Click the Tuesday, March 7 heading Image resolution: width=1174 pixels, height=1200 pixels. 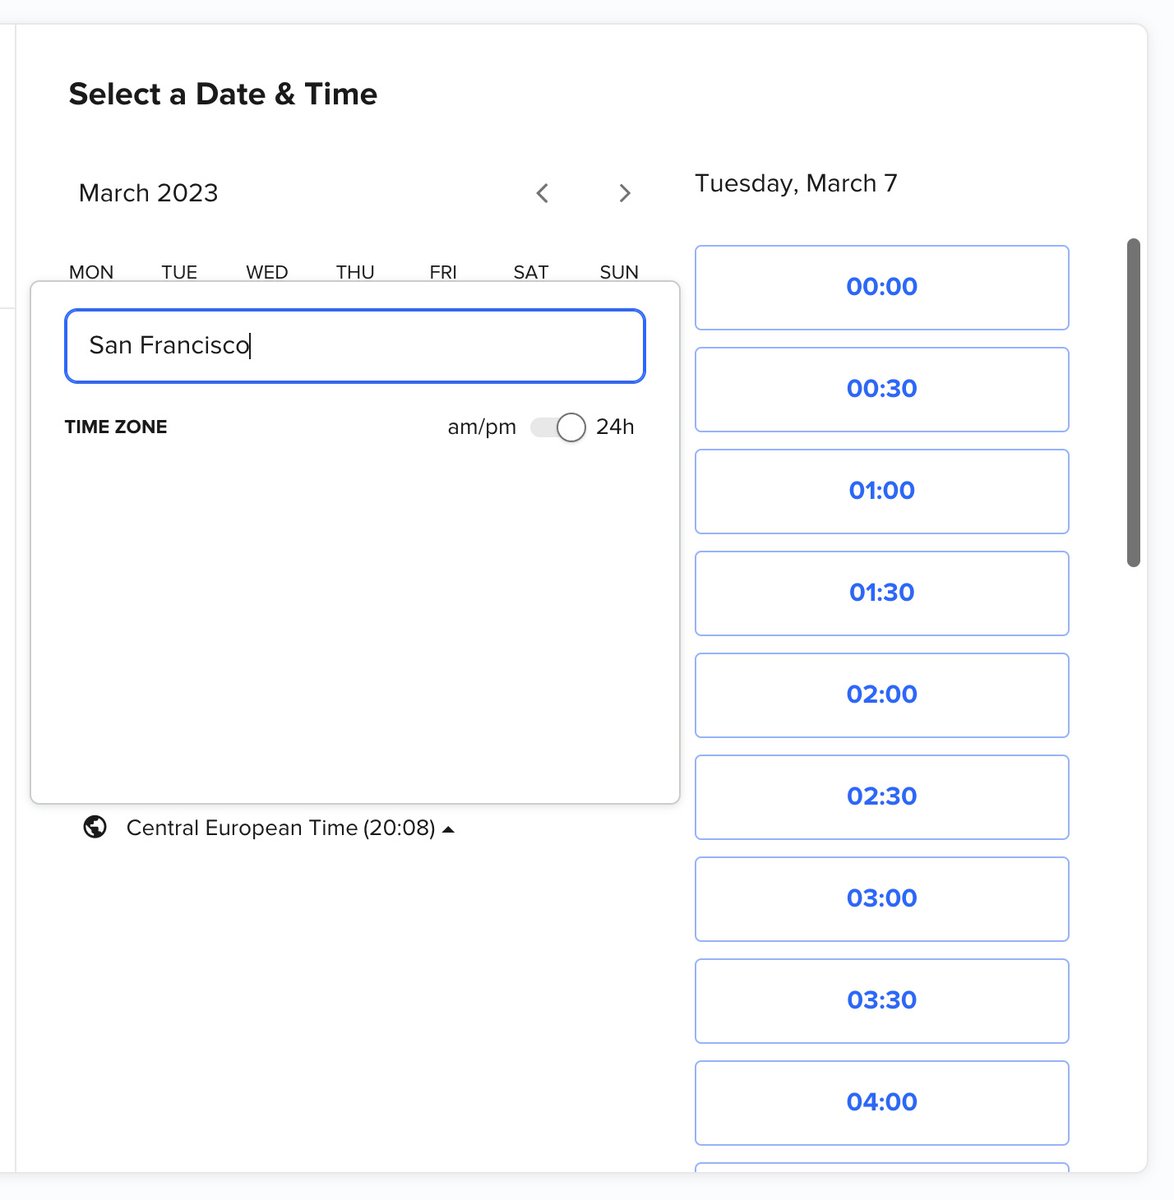(x=796, y=183)
